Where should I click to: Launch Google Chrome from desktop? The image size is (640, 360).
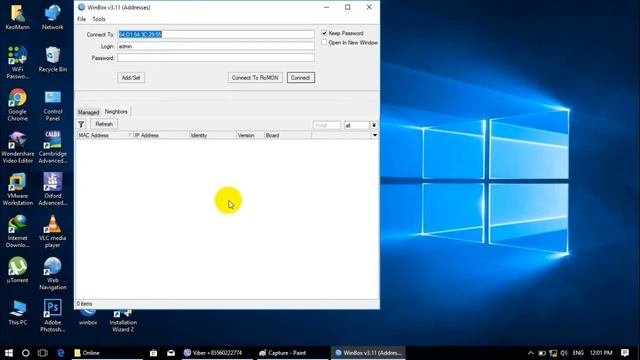pyautogui.click(x=17, y=104)
